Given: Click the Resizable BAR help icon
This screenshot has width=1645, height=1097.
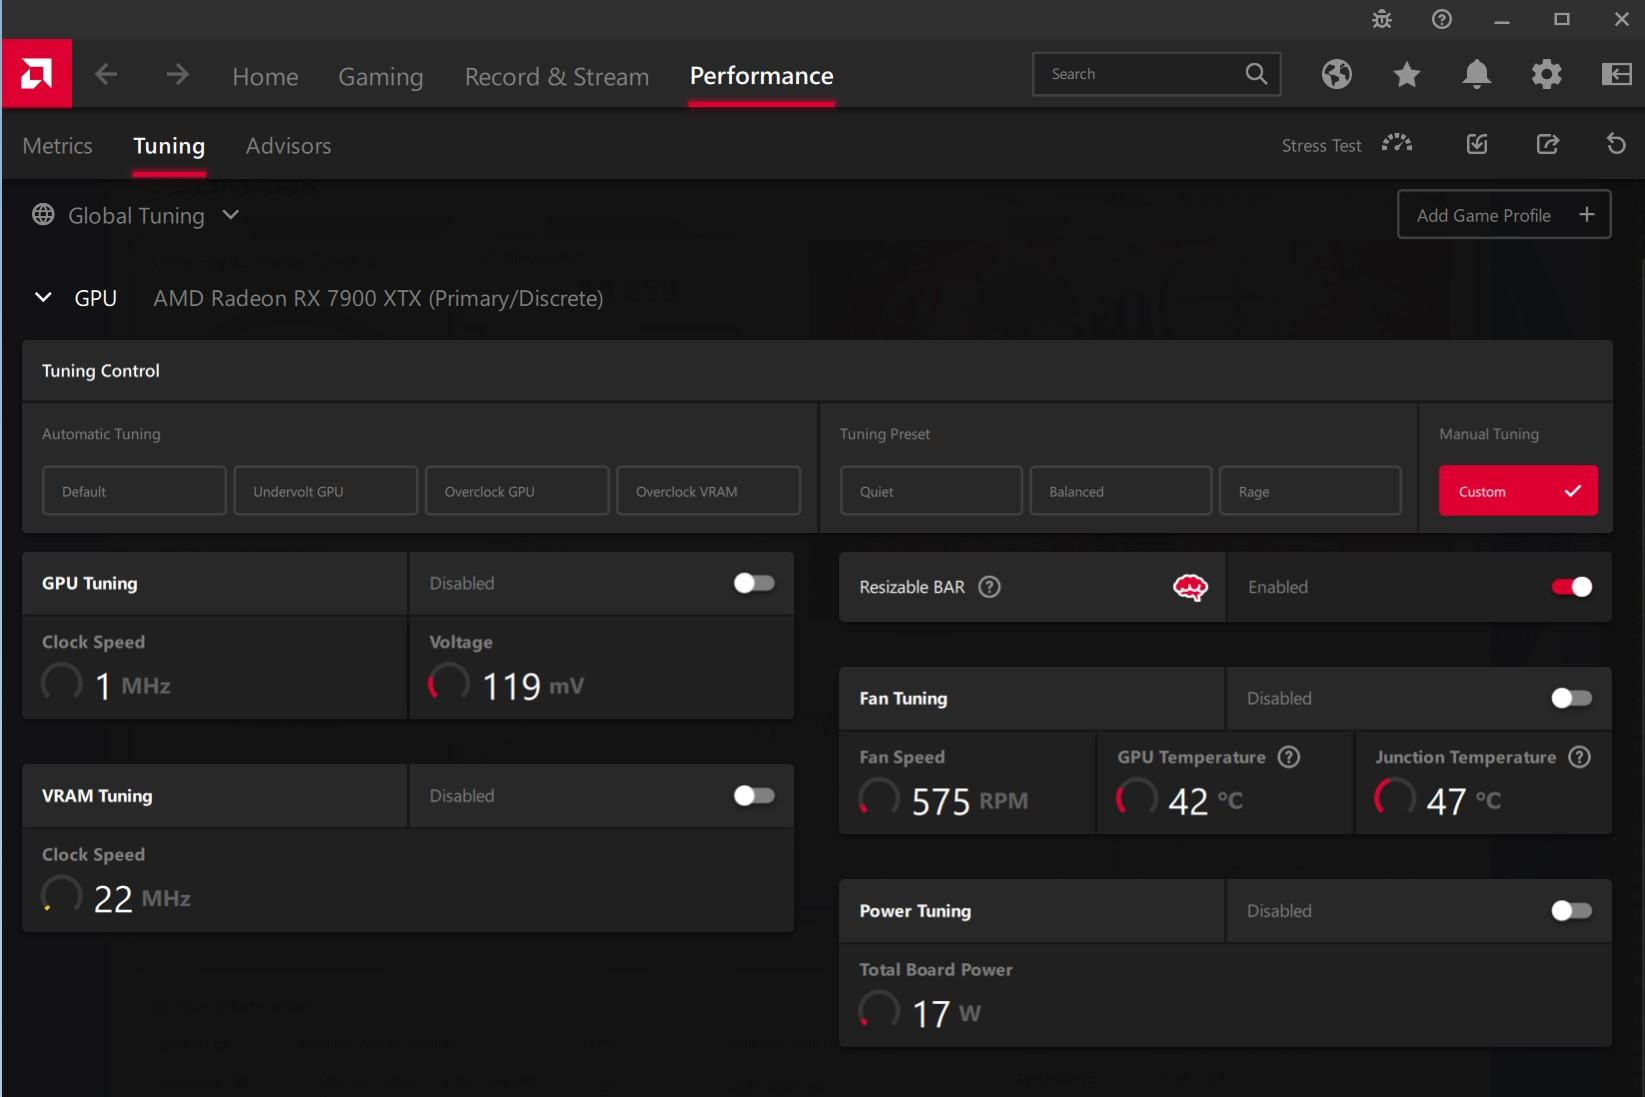Looking at the screenshot, I should tap(989, 587).
